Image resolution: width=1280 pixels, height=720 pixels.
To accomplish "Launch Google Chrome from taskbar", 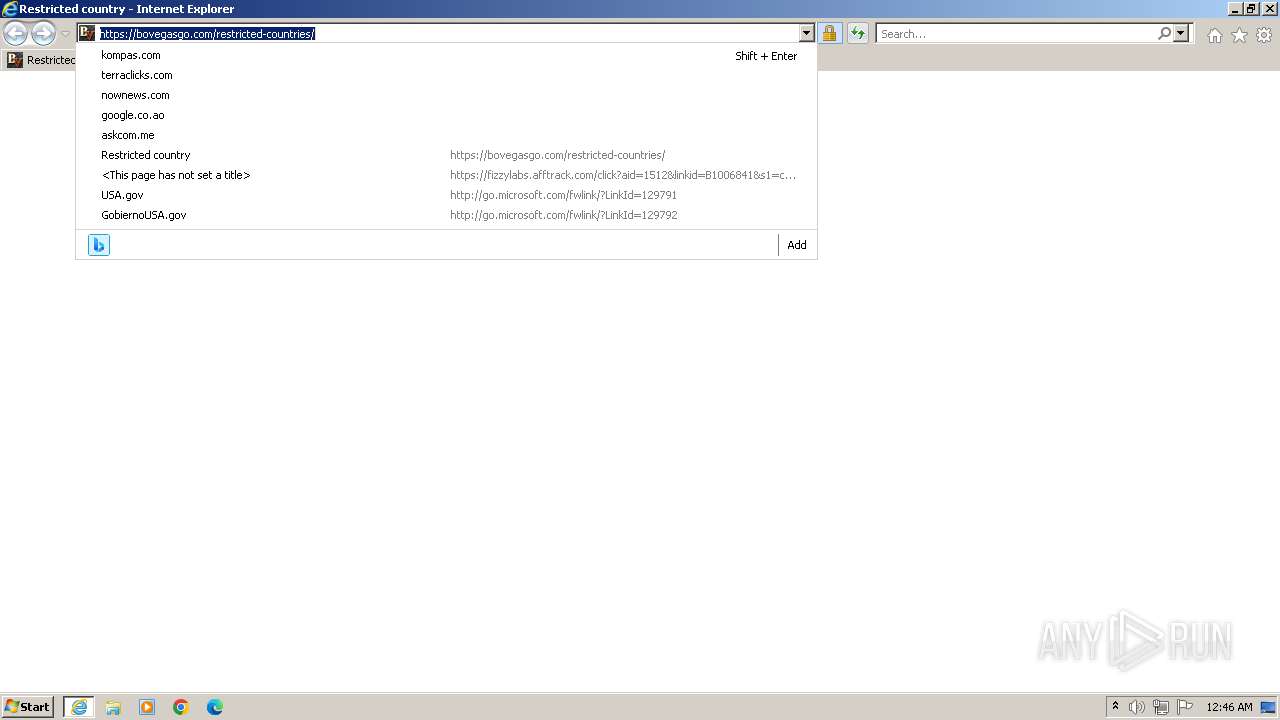I will click(181, 707).
